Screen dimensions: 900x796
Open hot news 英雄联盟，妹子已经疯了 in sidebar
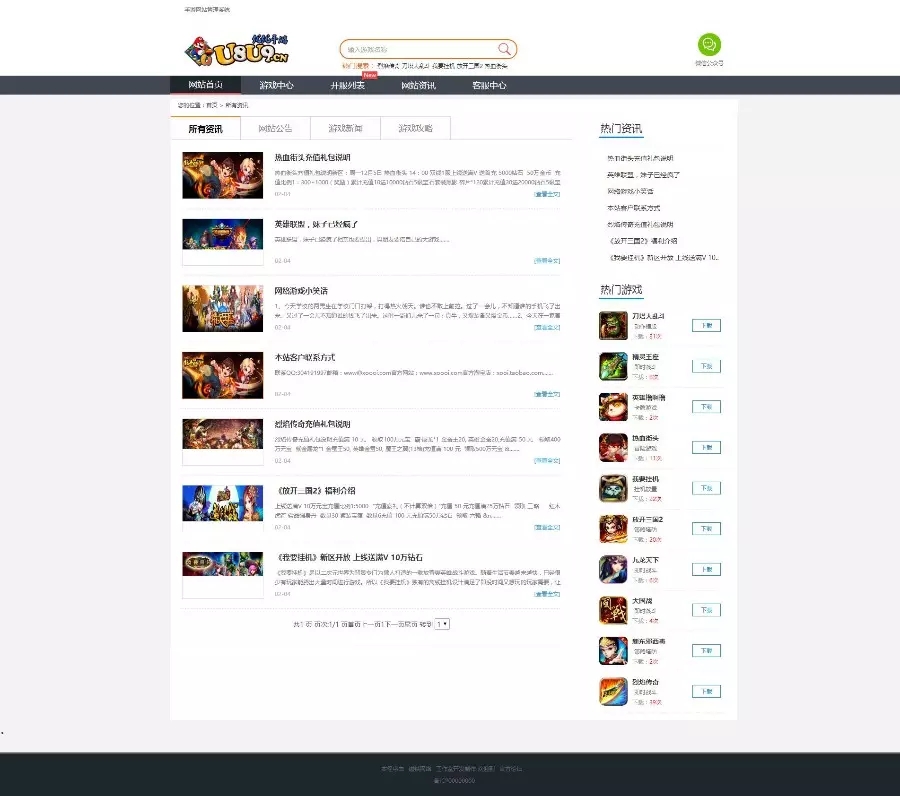tap(643, 174)
